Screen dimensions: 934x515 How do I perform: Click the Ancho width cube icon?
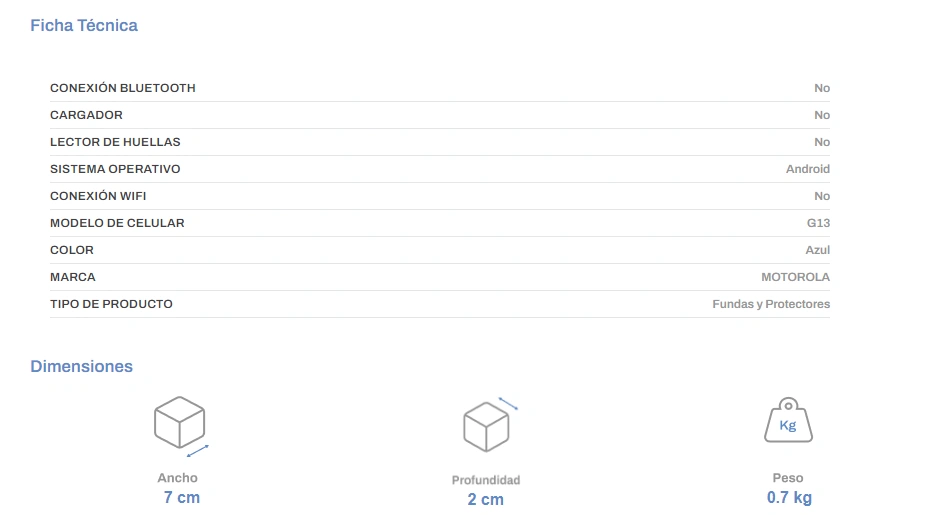click(x=180, y=423)
